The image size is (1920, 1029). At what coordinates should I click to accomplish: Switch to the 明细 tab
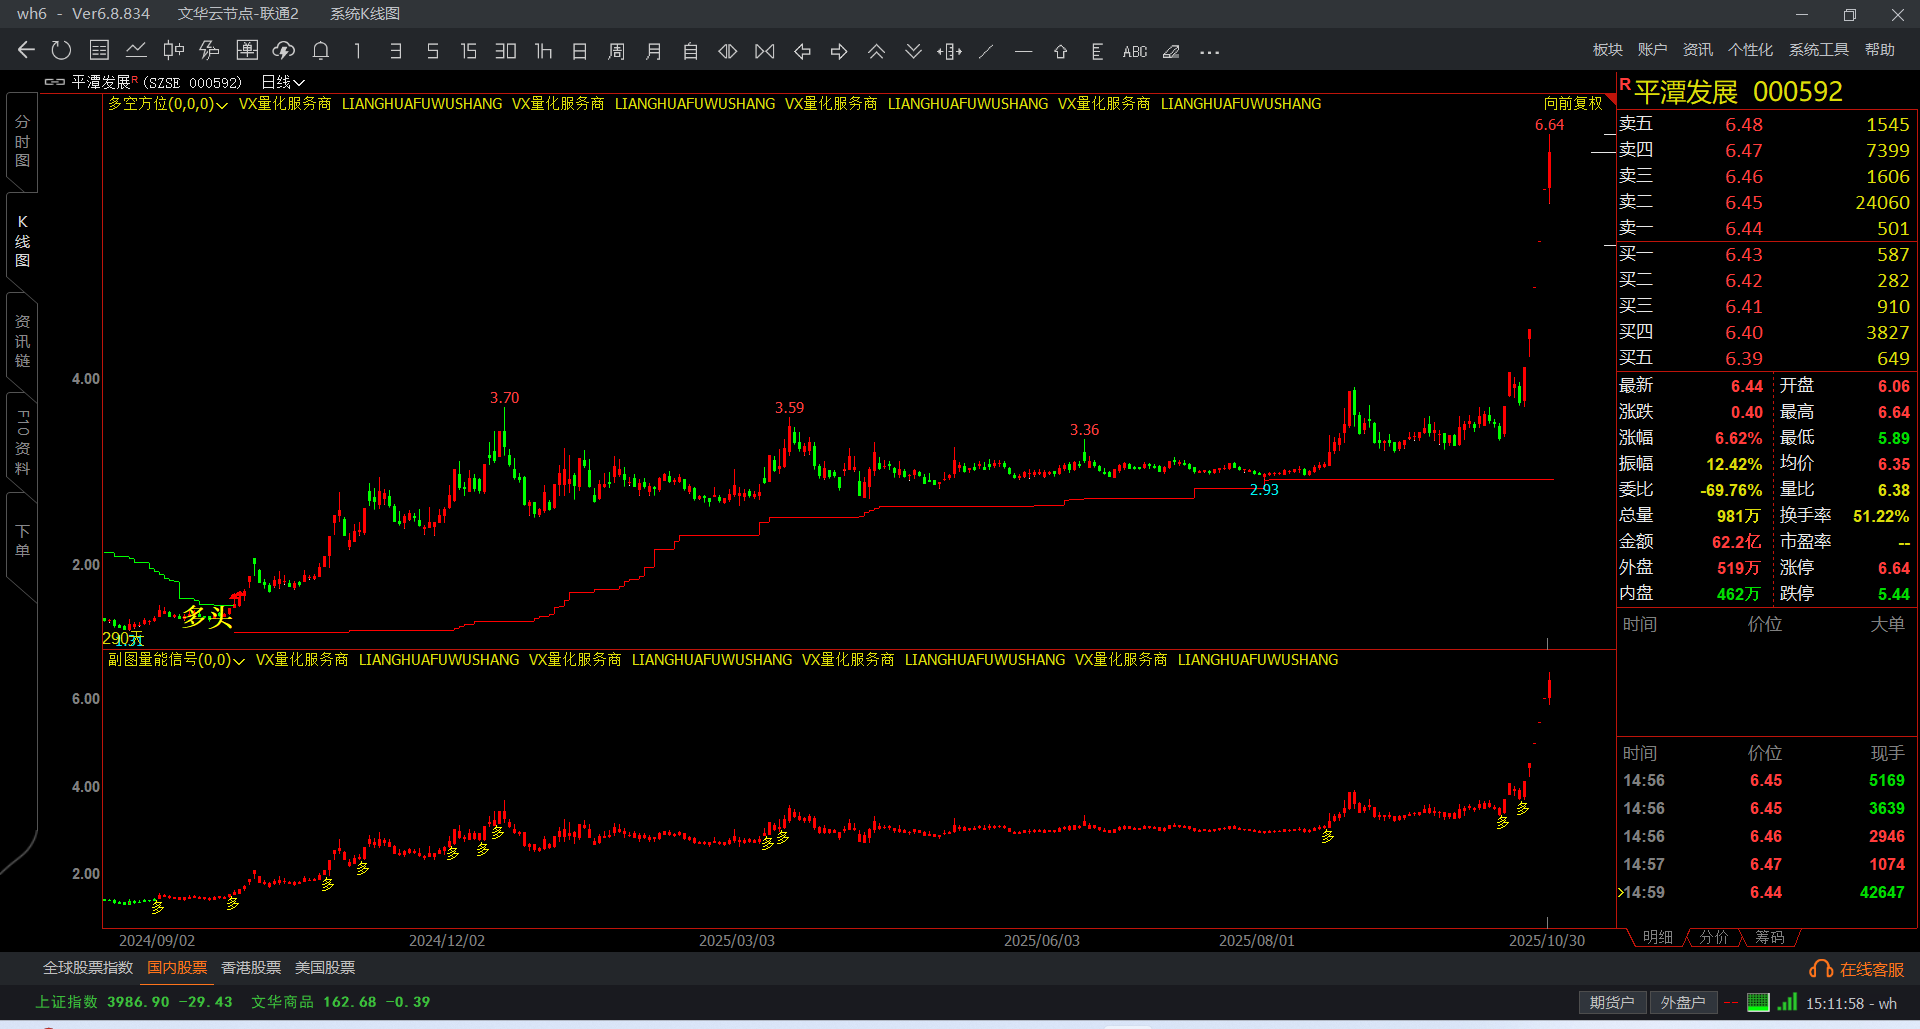(x=1657, y=937)
